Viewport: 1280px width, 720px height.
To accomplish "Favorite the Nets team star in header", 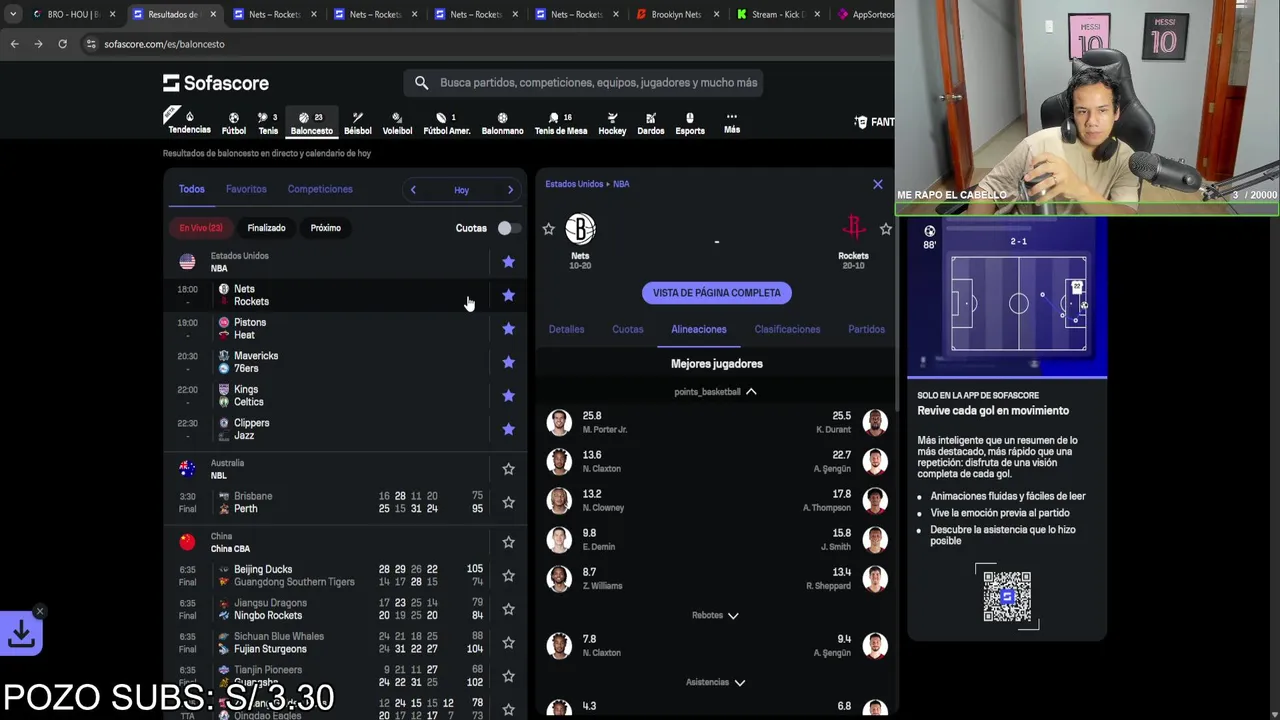I will click(548, 229).
